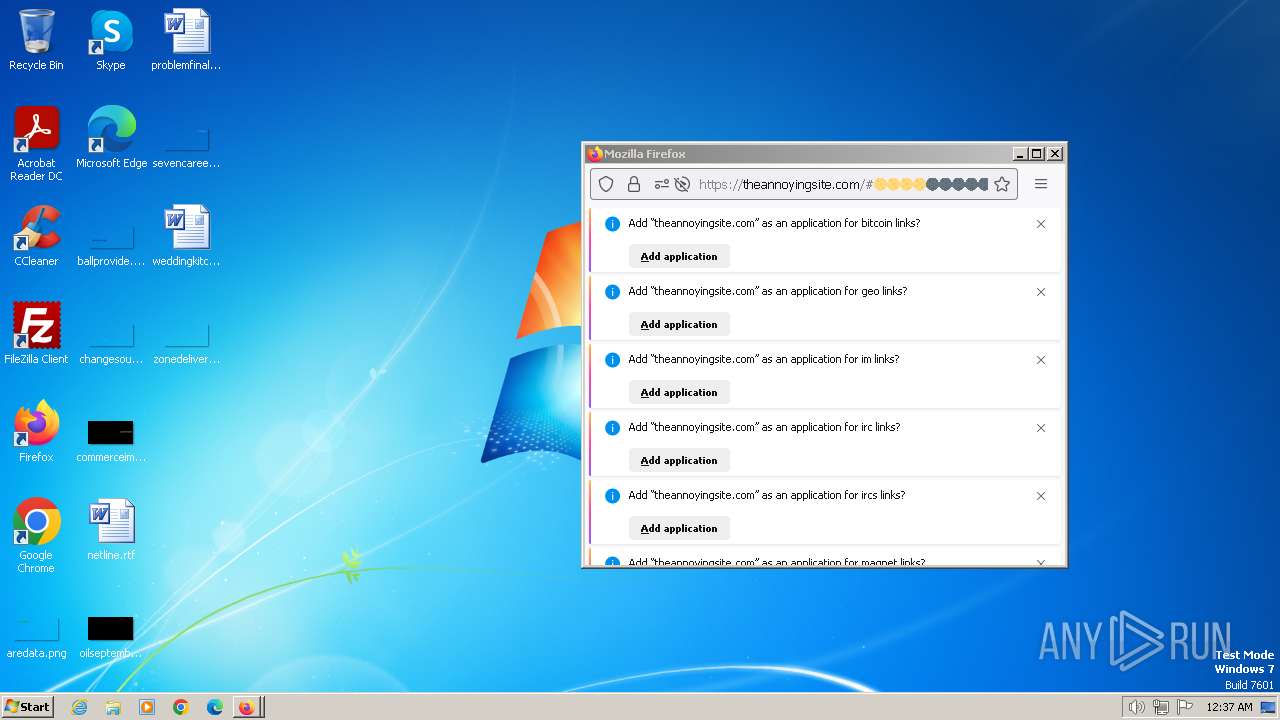Viewport: 1280px width, 720px height.
Task: Open the netline.rtf document
Action: (111, 530)
